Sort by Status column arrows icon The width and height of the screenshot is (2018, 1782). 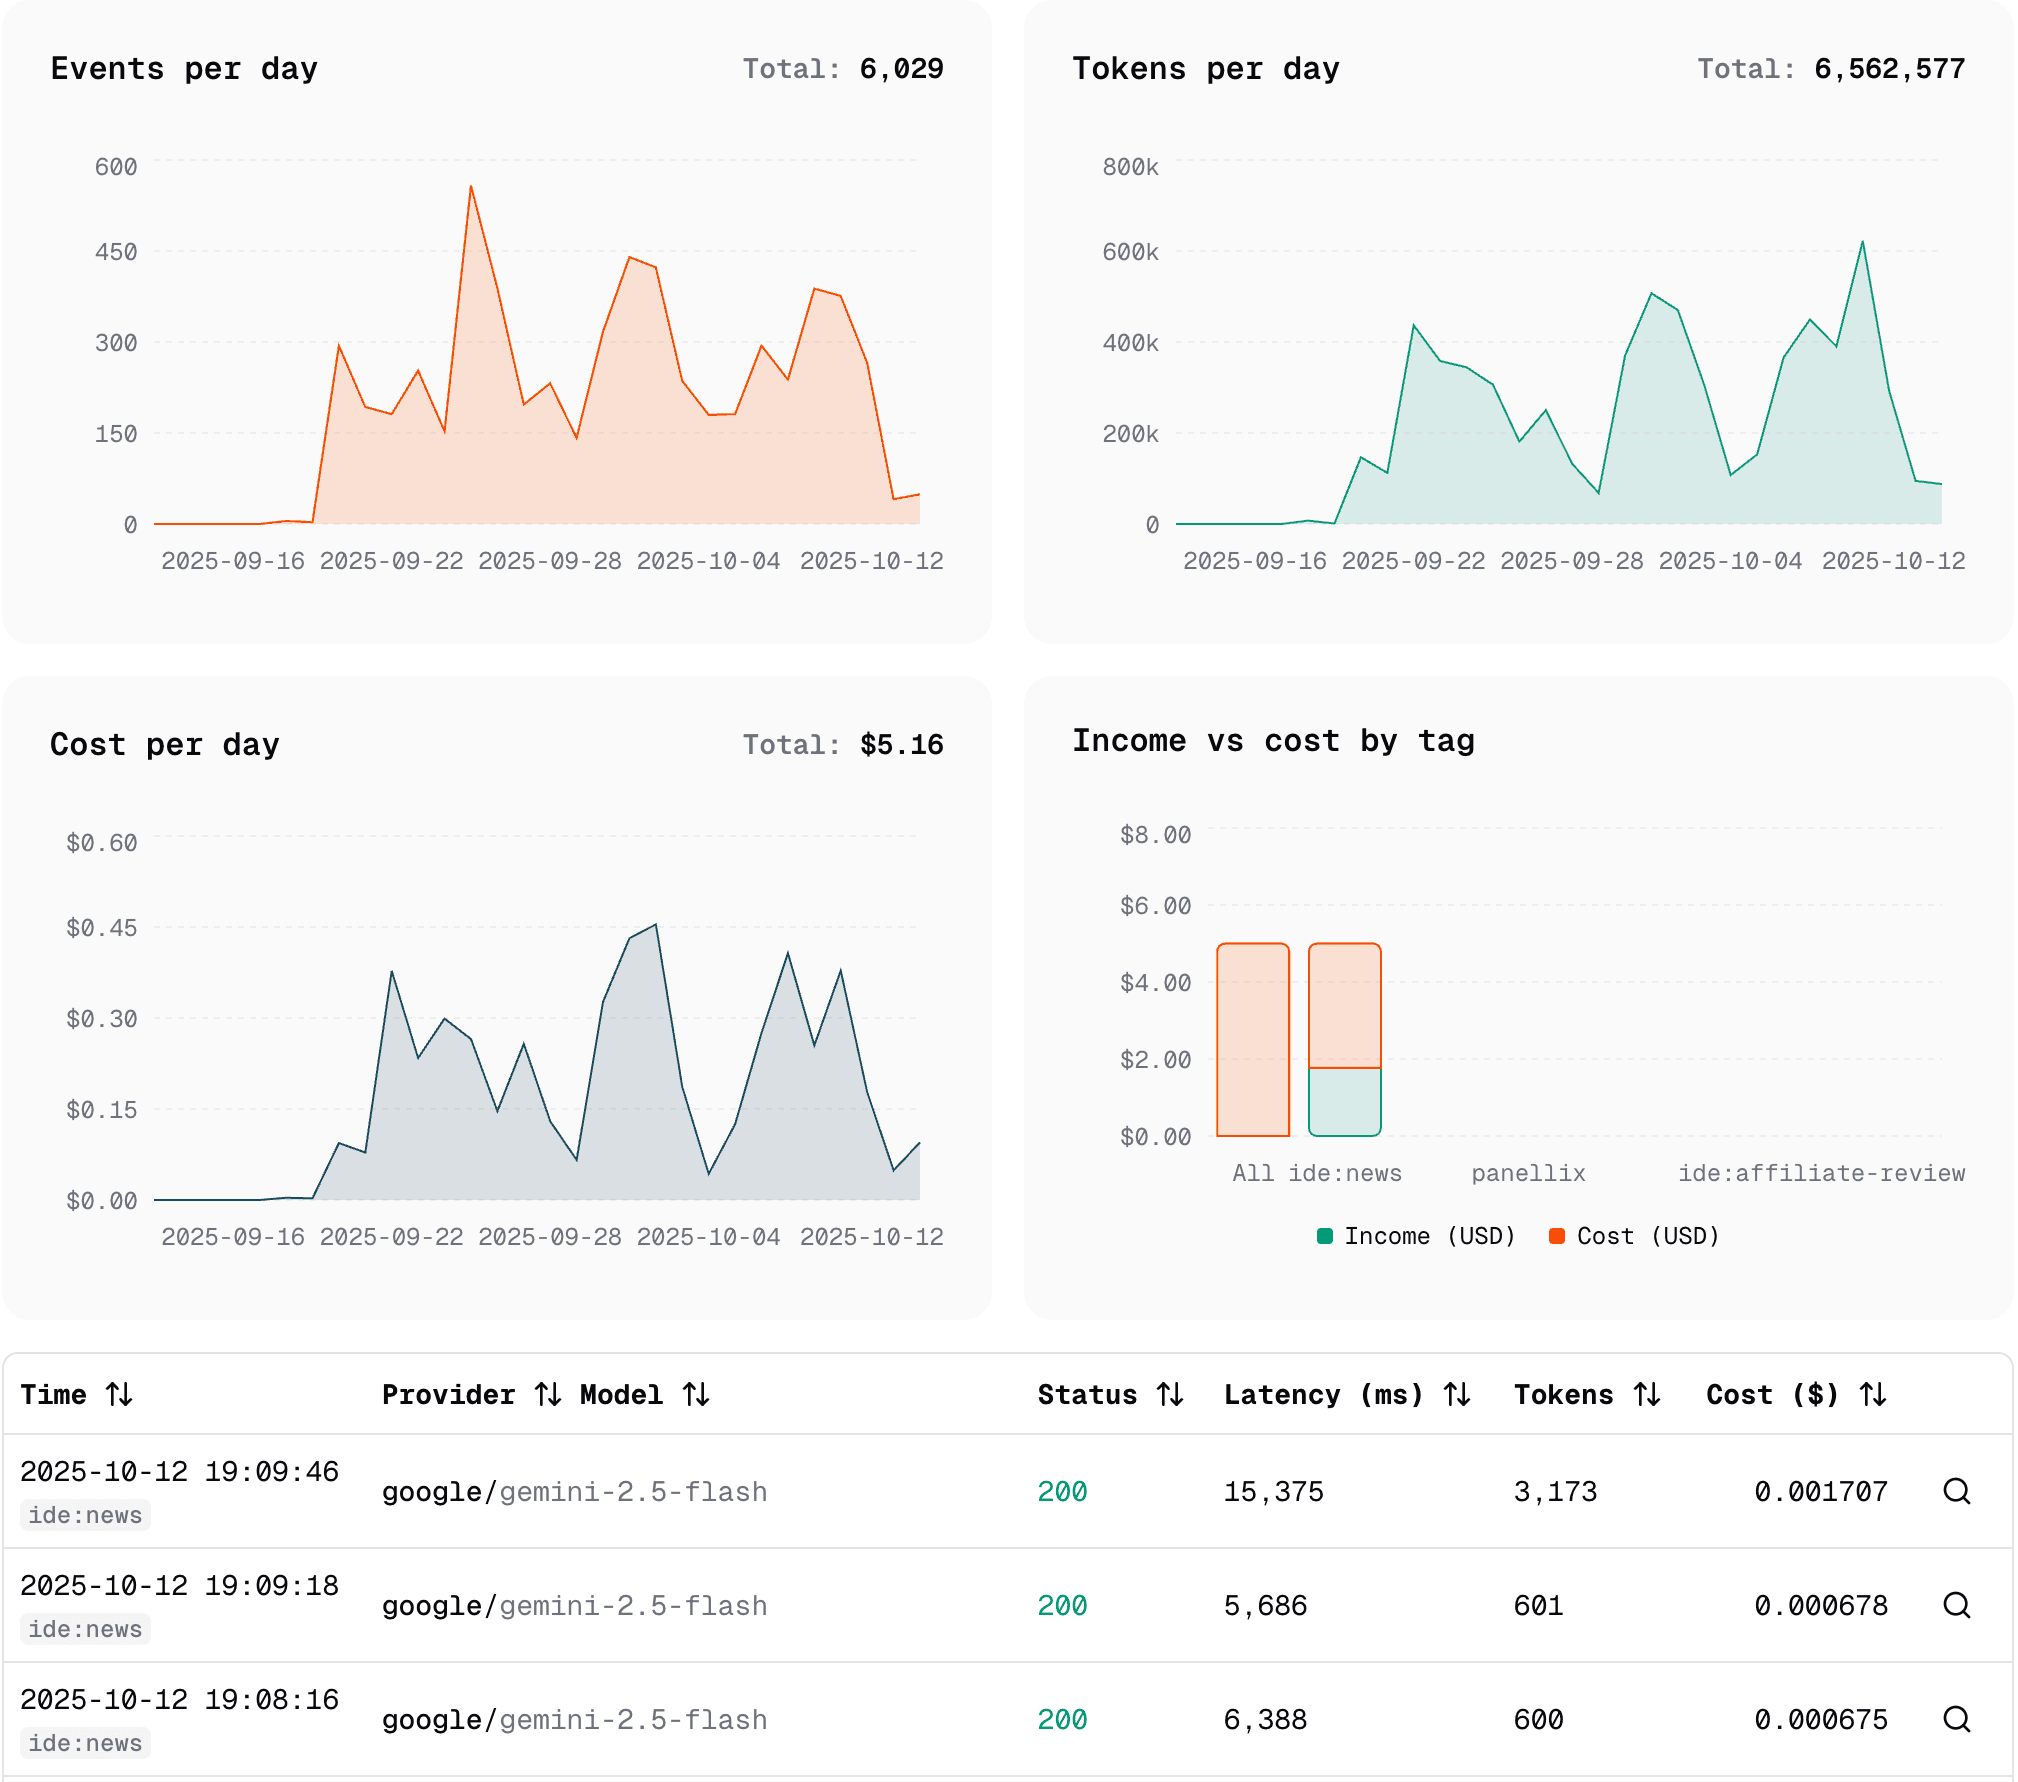1170,1394
